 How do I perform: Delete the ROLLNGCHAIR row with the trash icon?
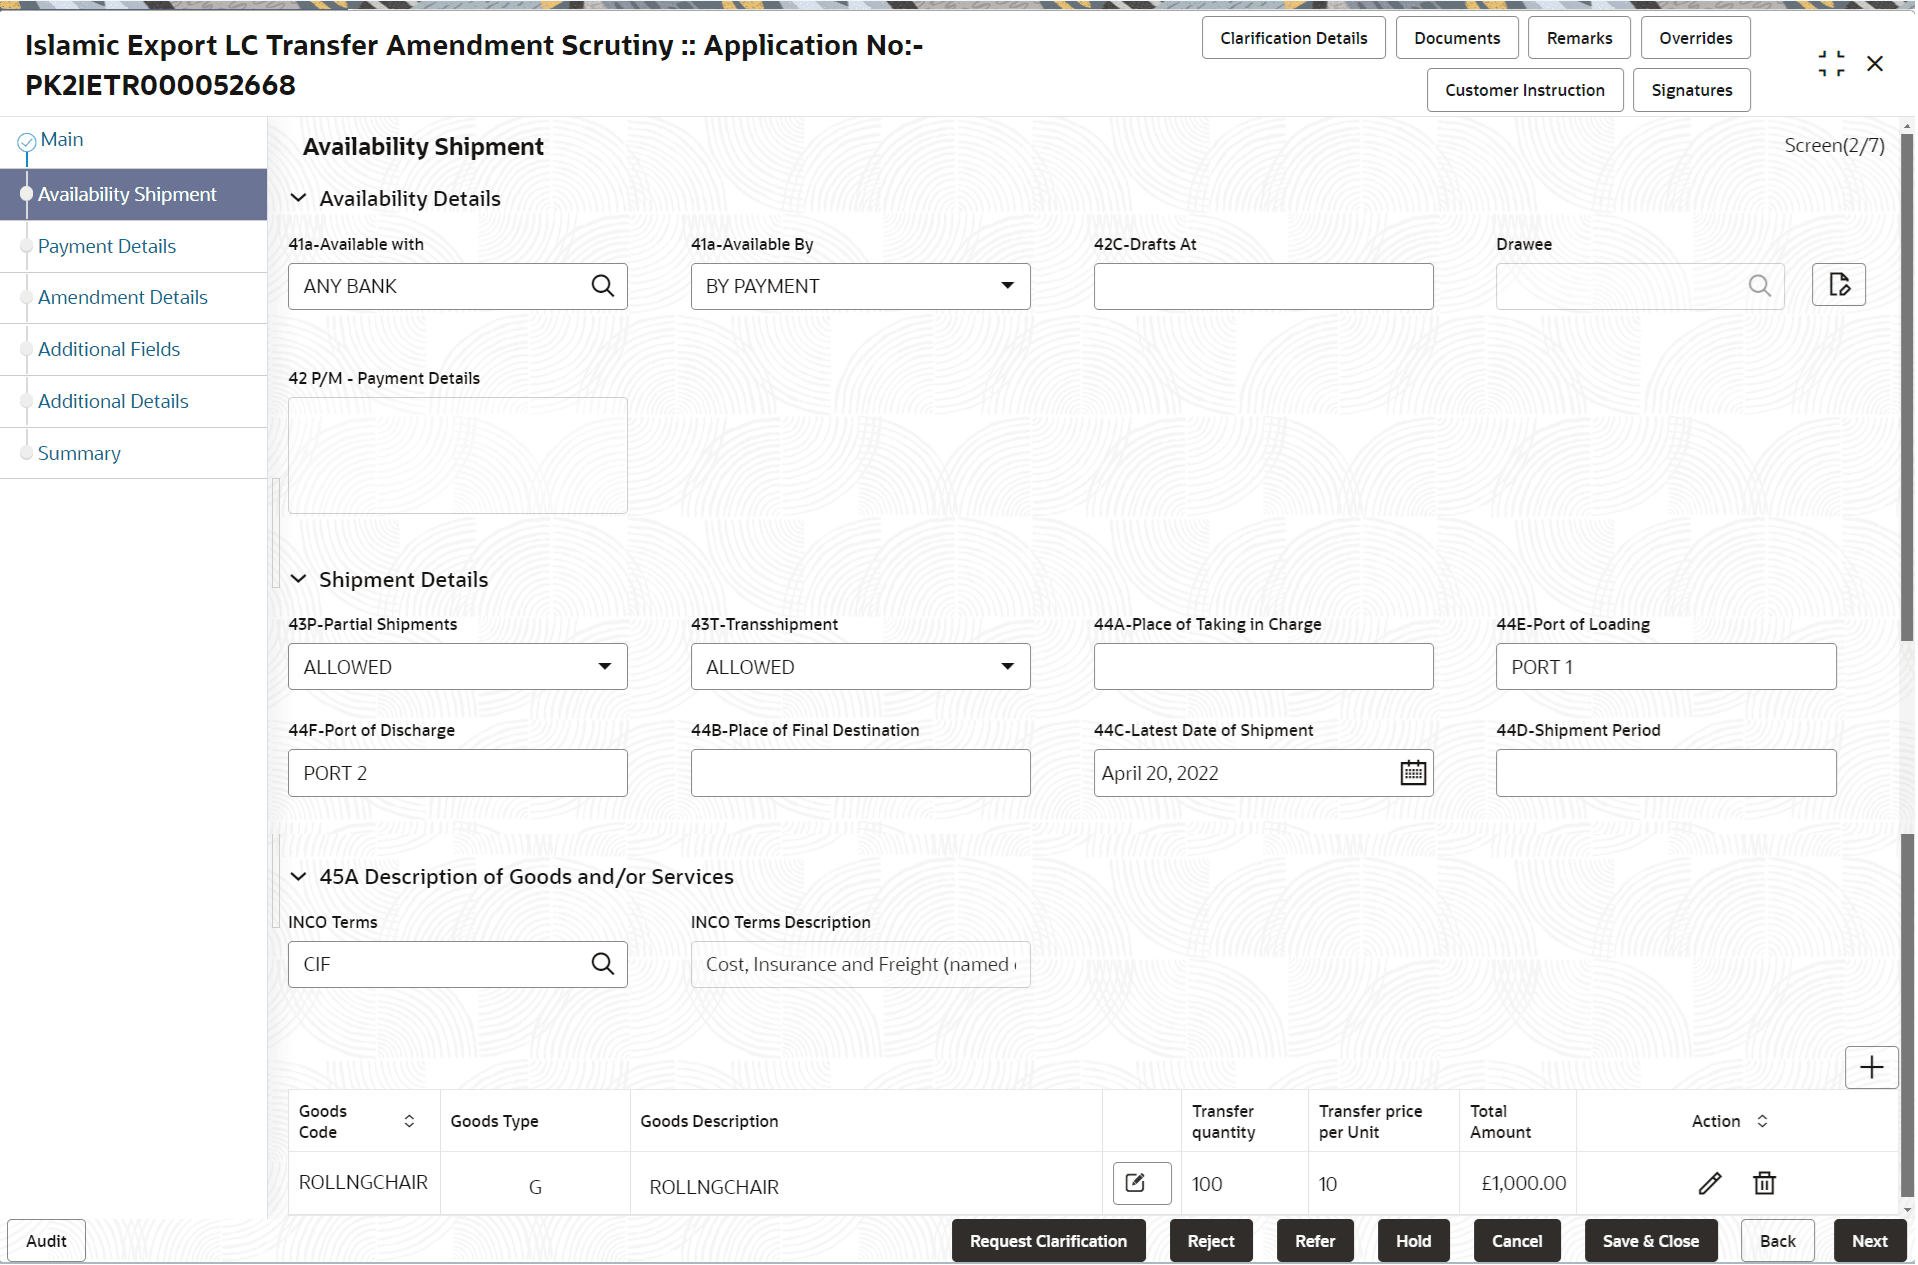pos(1764,1183)
